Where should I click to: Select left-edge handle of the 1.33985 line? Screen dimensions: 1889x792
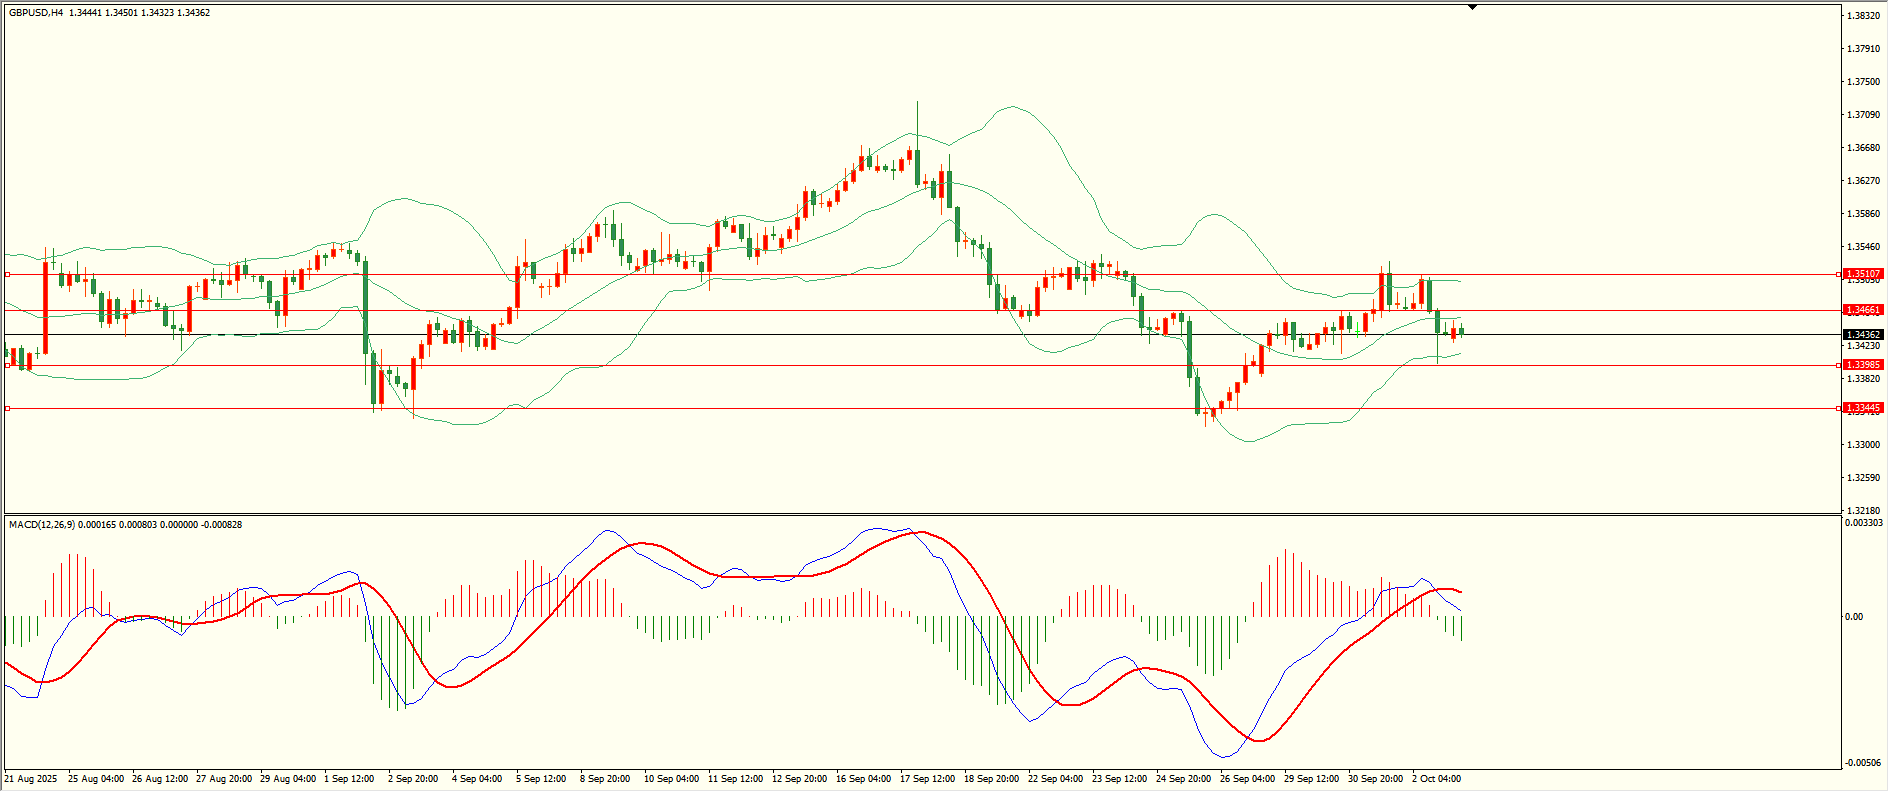click(x=8, y=365)
